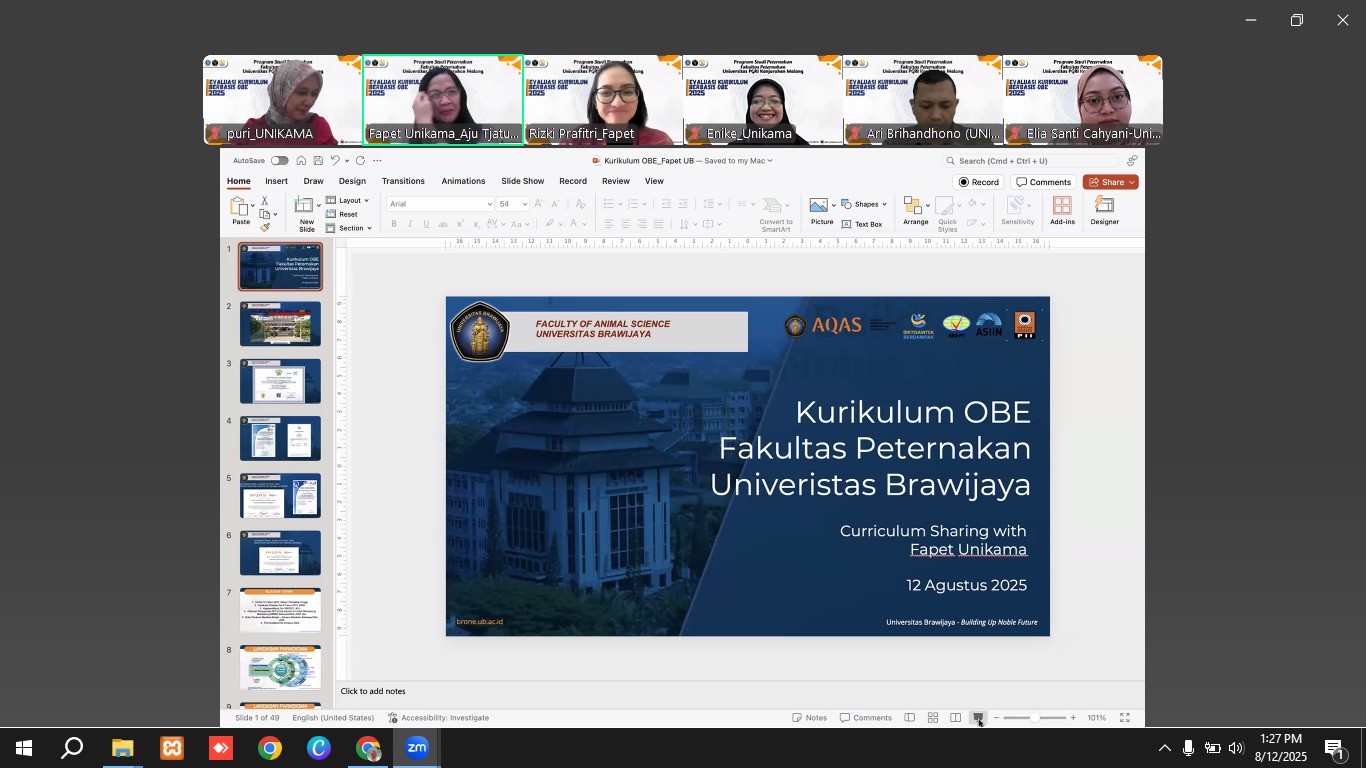
Task: Click the Undo arrow icon
Action: pyautogui.click(x=336, y=161)
